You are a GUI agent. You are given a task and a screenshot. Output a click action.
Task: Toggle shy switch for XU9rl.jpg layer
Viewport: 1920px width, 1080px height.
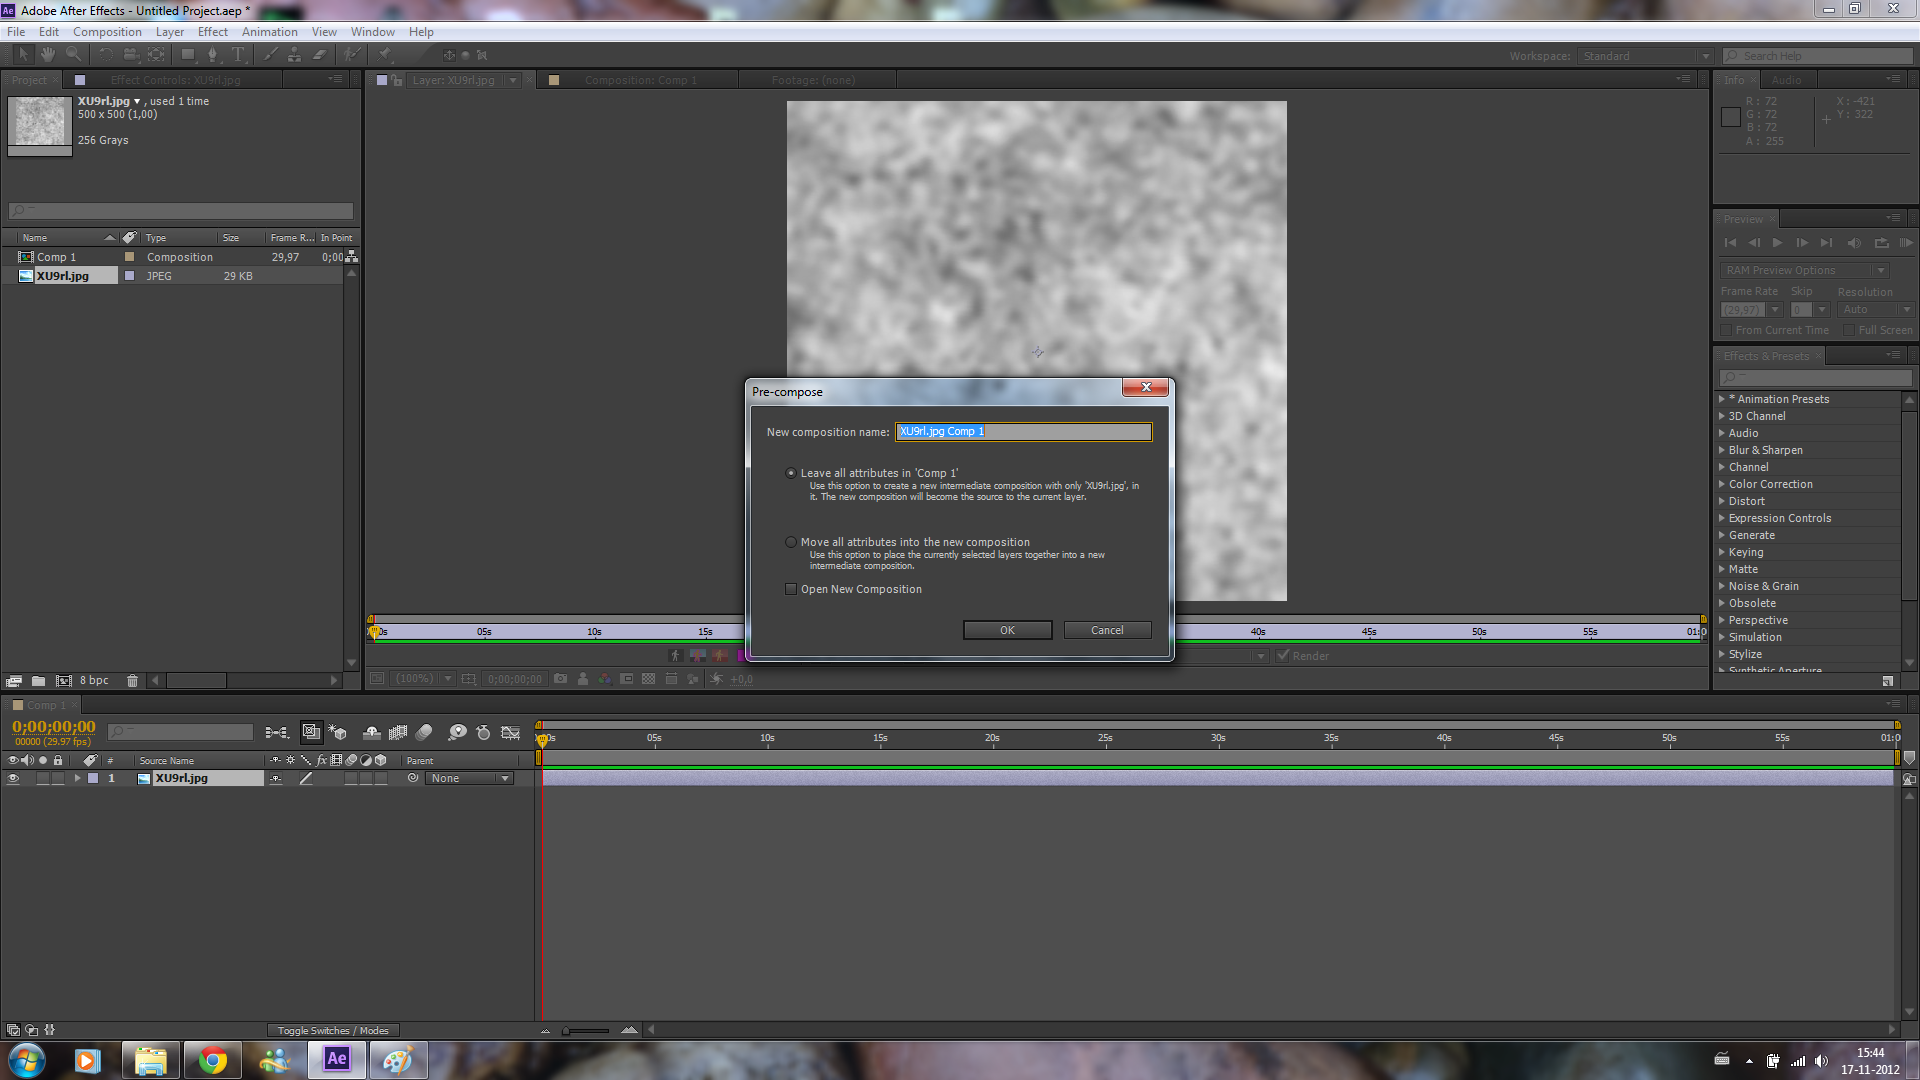275,778
